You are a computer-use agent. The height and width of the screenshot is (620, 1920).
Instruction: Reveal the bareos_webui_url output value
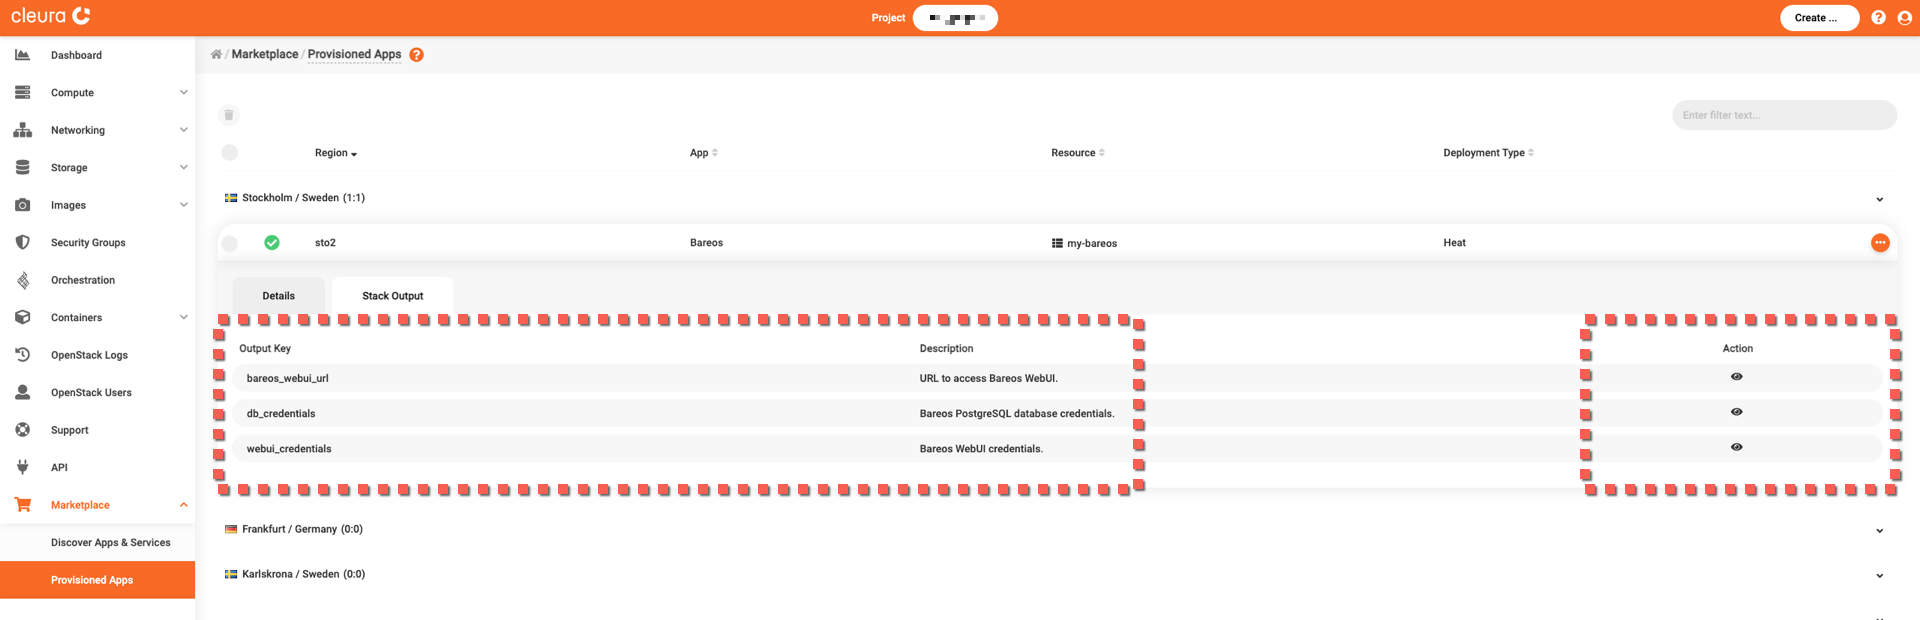pyautogui.click(x=1736, y=377)
